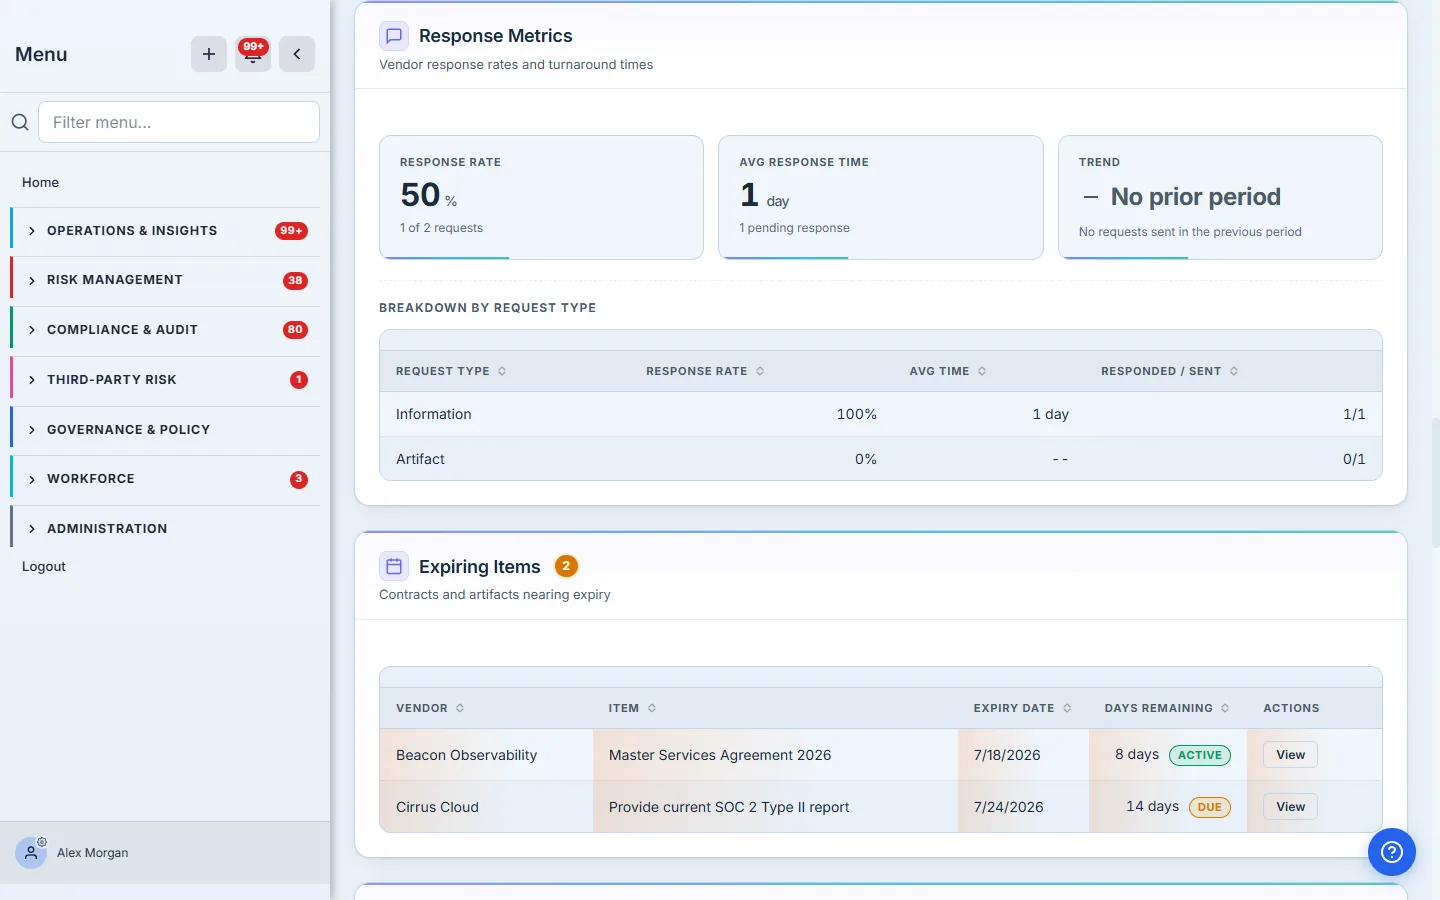Collapse the sidebar with left chevron button

pyautogui.click(x=297, y=54)
